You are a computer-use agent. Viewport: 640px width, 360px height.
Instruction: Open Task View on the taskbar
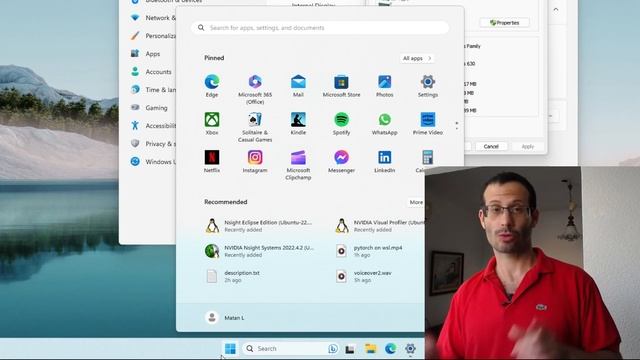click(x=350, y=349)
